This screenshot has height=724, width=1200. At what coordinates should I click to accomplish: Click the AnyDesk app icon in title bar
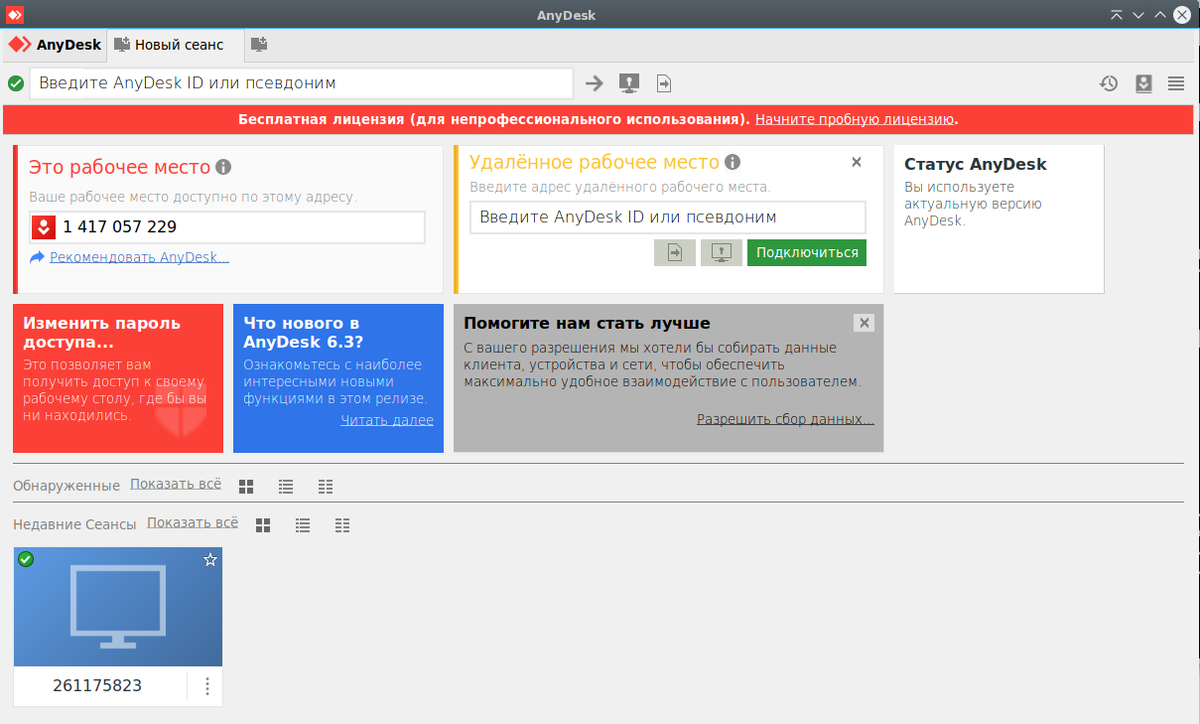(16, 14)
